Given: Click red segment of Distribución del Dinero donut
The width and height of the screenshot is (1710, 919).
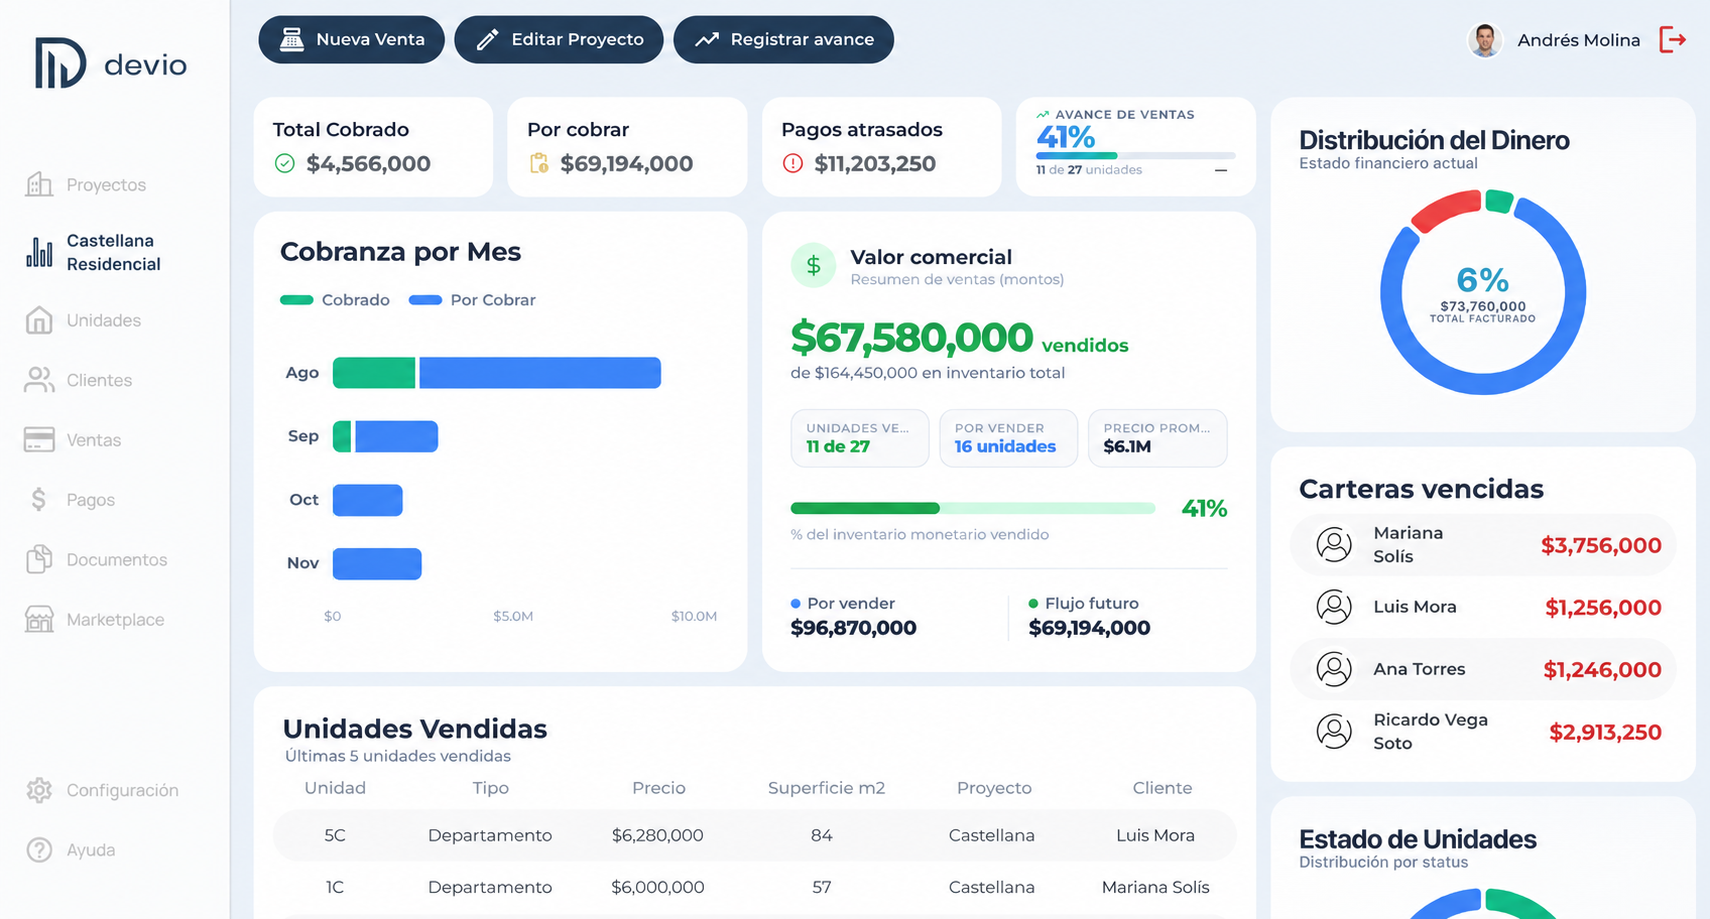Looking at the screenshot, I should click(1445, 210).
